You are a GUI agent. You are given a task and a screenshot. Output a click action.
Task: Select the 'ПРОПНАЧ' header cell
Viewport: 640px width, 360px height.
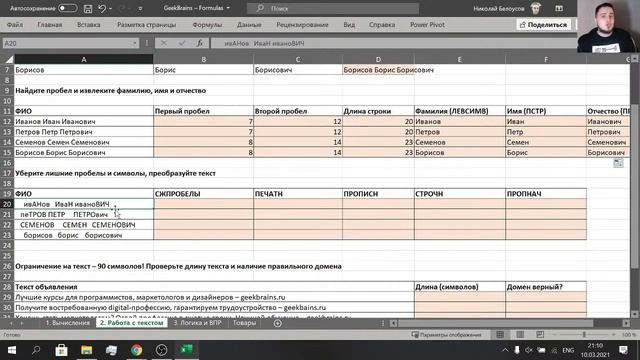[x=546, y=194]
